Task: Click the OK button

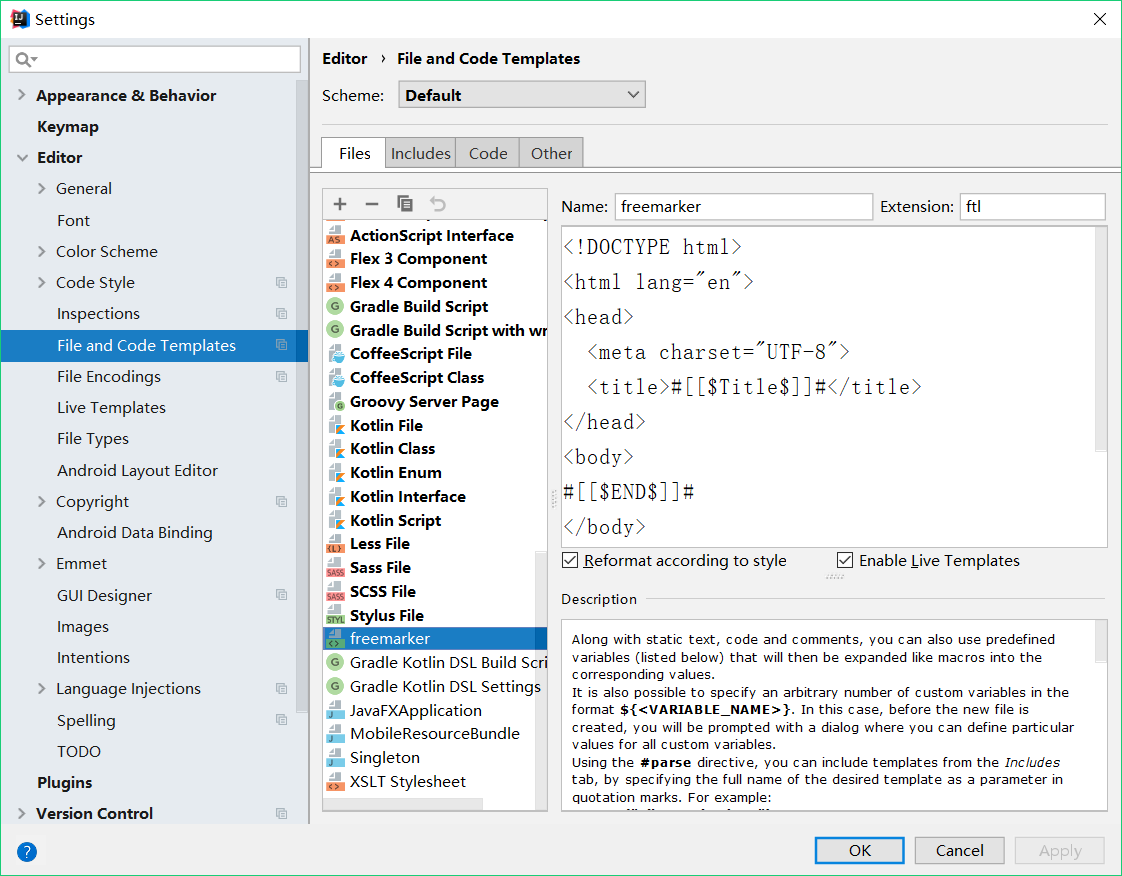Action: [859, 850]
